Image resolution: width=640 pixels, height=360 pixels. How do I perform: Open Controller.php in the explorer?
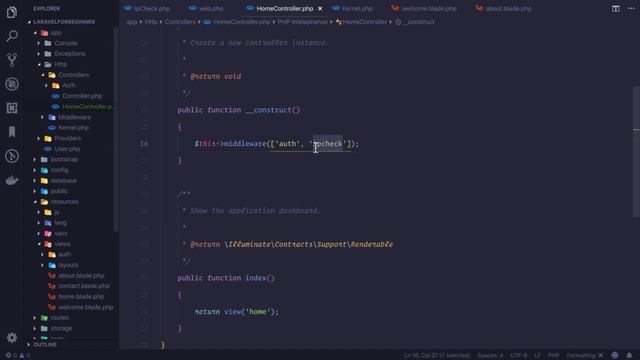[x=82, y=96]
